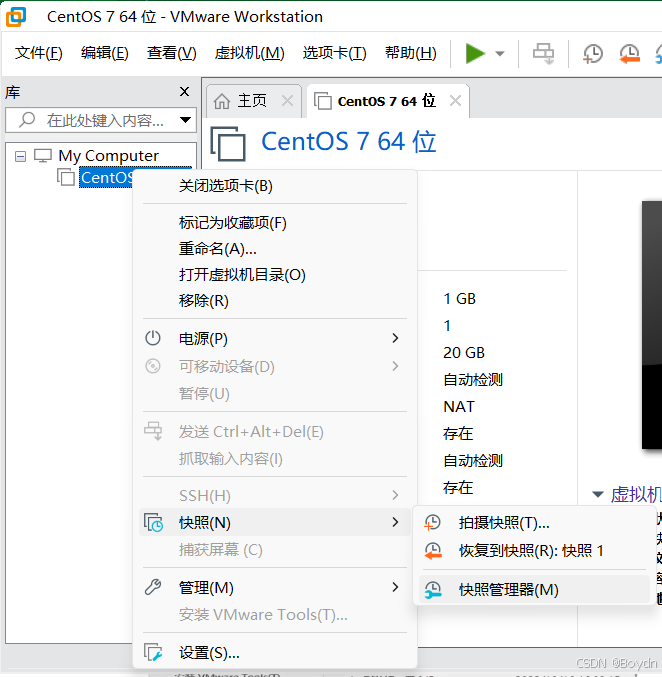Click the 1 GB memory value

459,298
